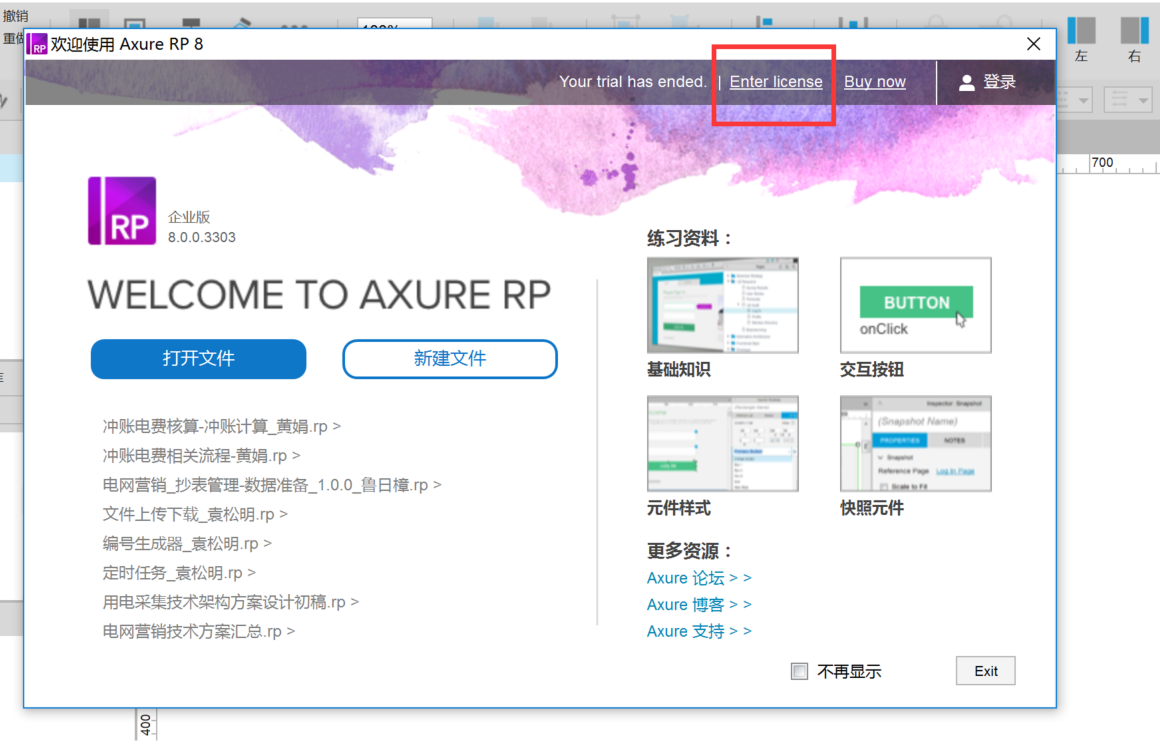Open the list dropdown at the right edge of the main window
The image size is (1160, 742).
(x=1127, y=98)
